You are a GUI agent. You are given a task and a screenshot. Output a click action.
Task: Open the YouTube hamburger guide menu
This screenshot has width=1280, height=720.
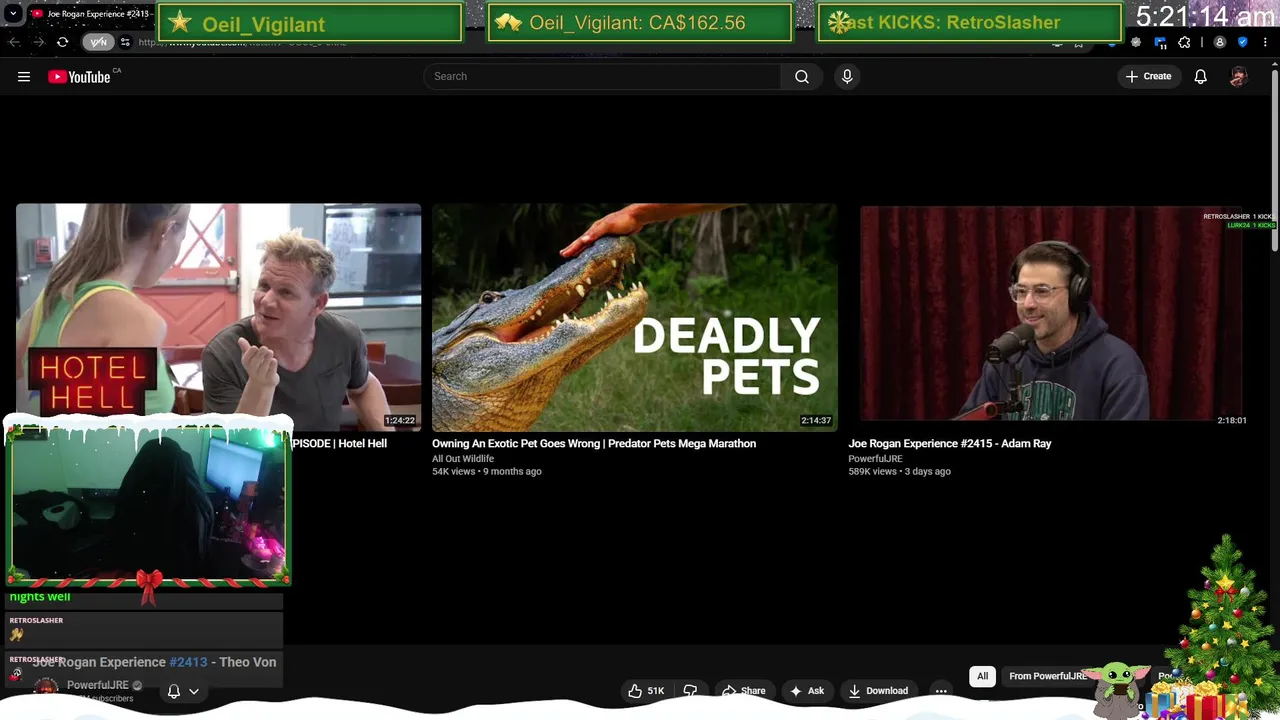(x=24, y=77)
